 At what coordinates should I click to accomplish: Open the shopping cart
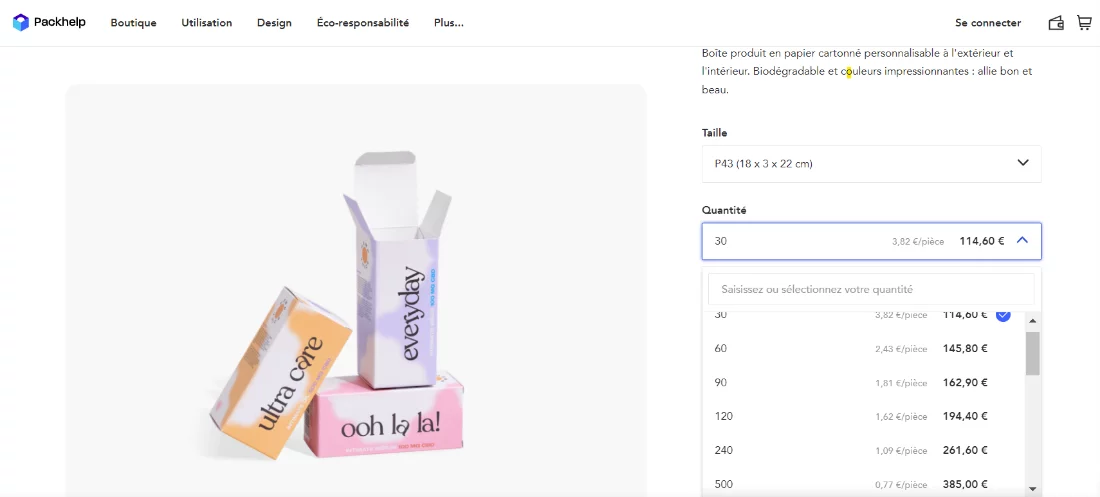point(1084,23)
